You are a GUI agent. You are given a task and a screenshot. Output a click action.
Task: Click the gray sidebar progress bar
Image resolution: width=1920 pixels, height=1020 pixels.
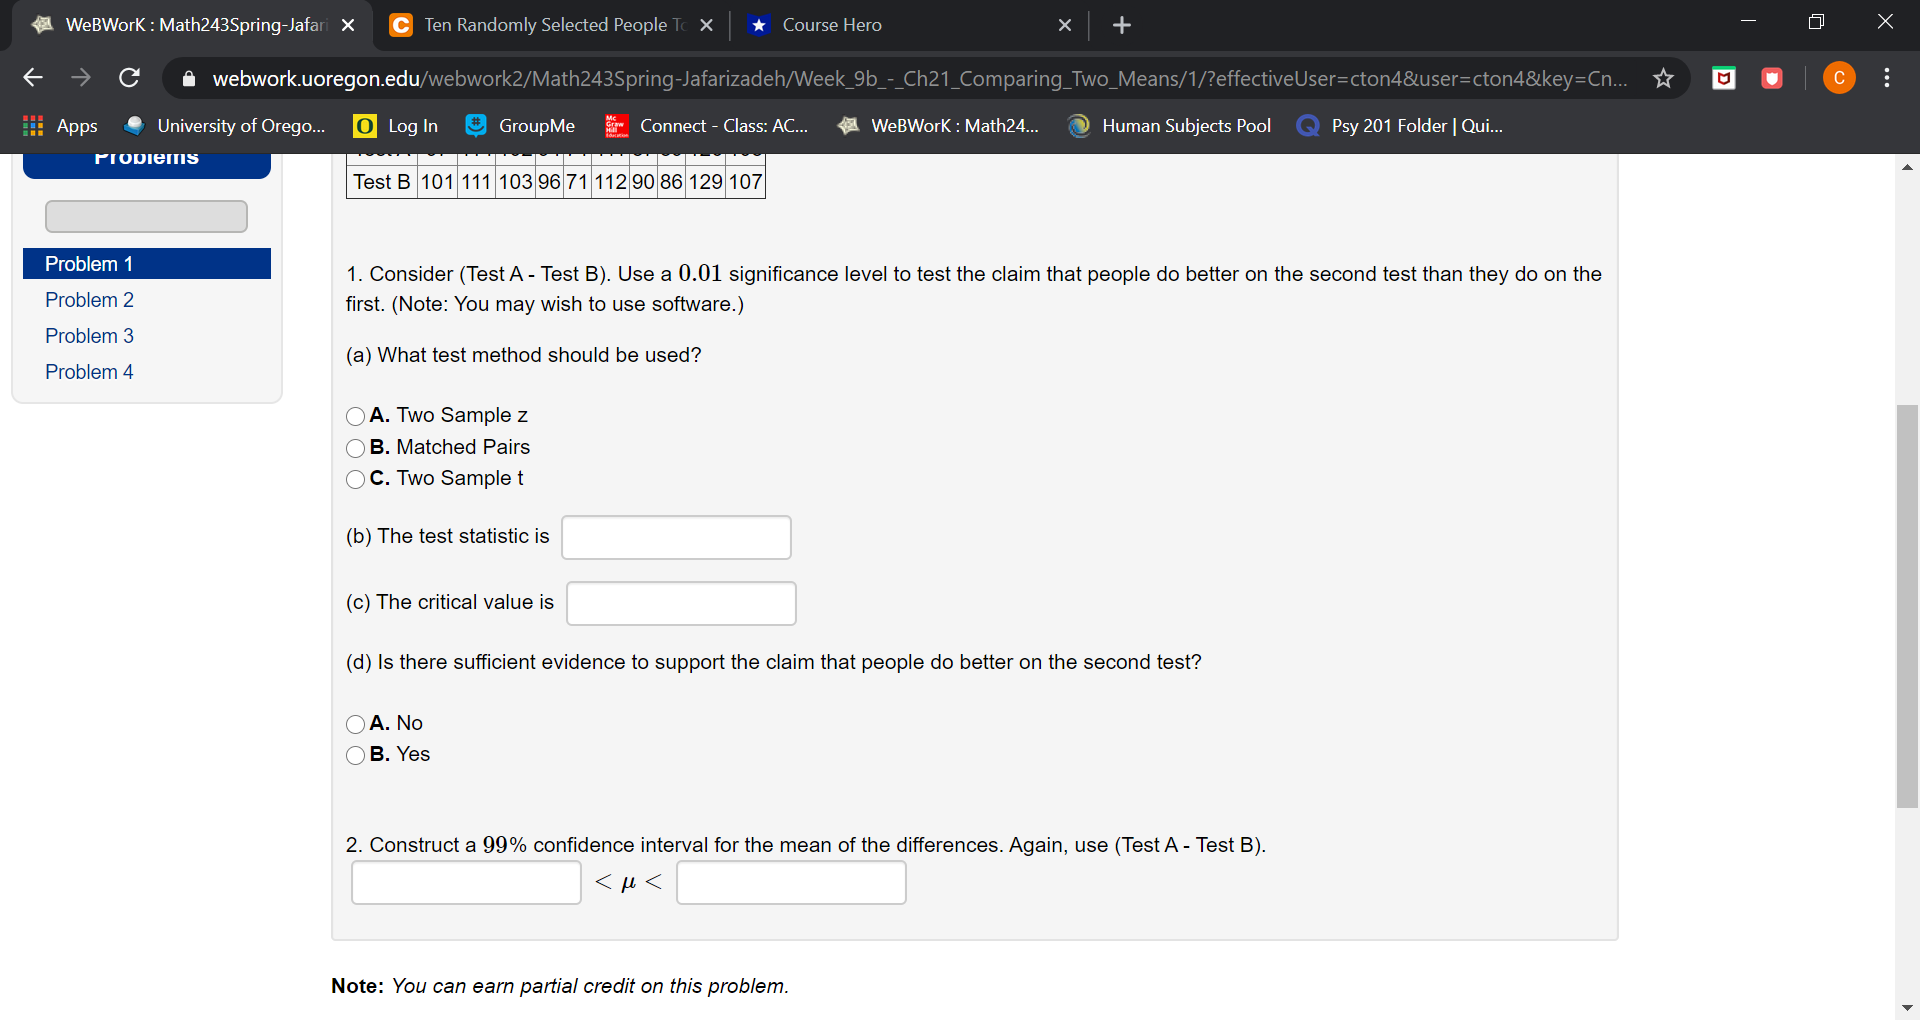(146, 216)
